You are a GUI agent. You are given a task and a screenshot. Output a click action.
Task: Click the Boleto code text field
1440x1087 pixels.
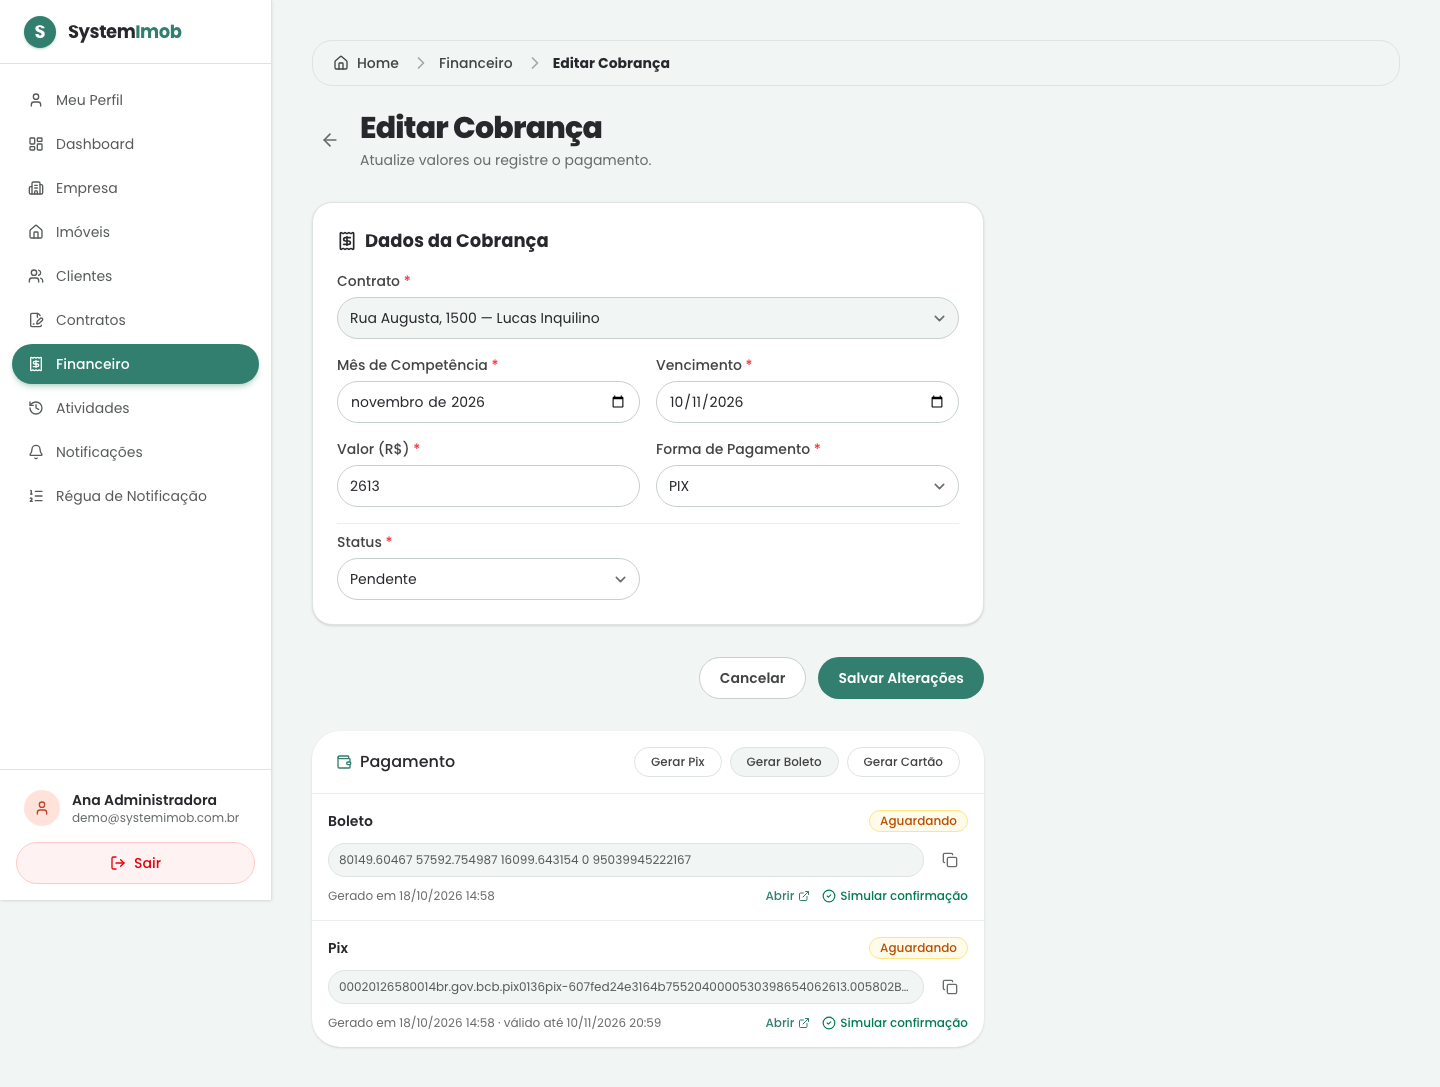coord(626,860)
